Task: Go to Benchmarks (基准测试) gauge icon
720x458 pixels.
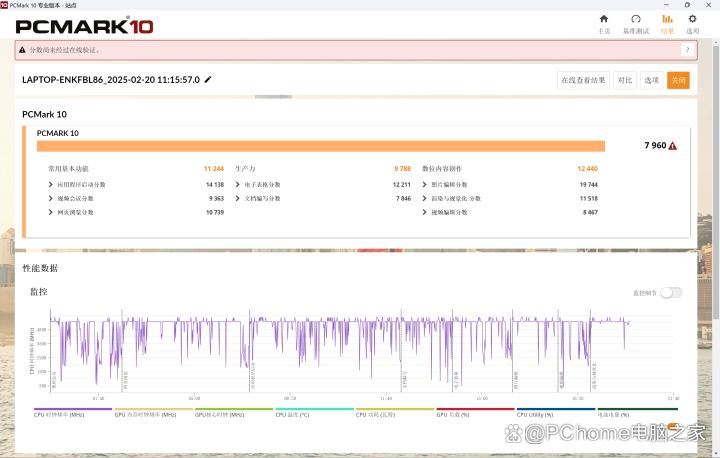Action: [635, 23]
